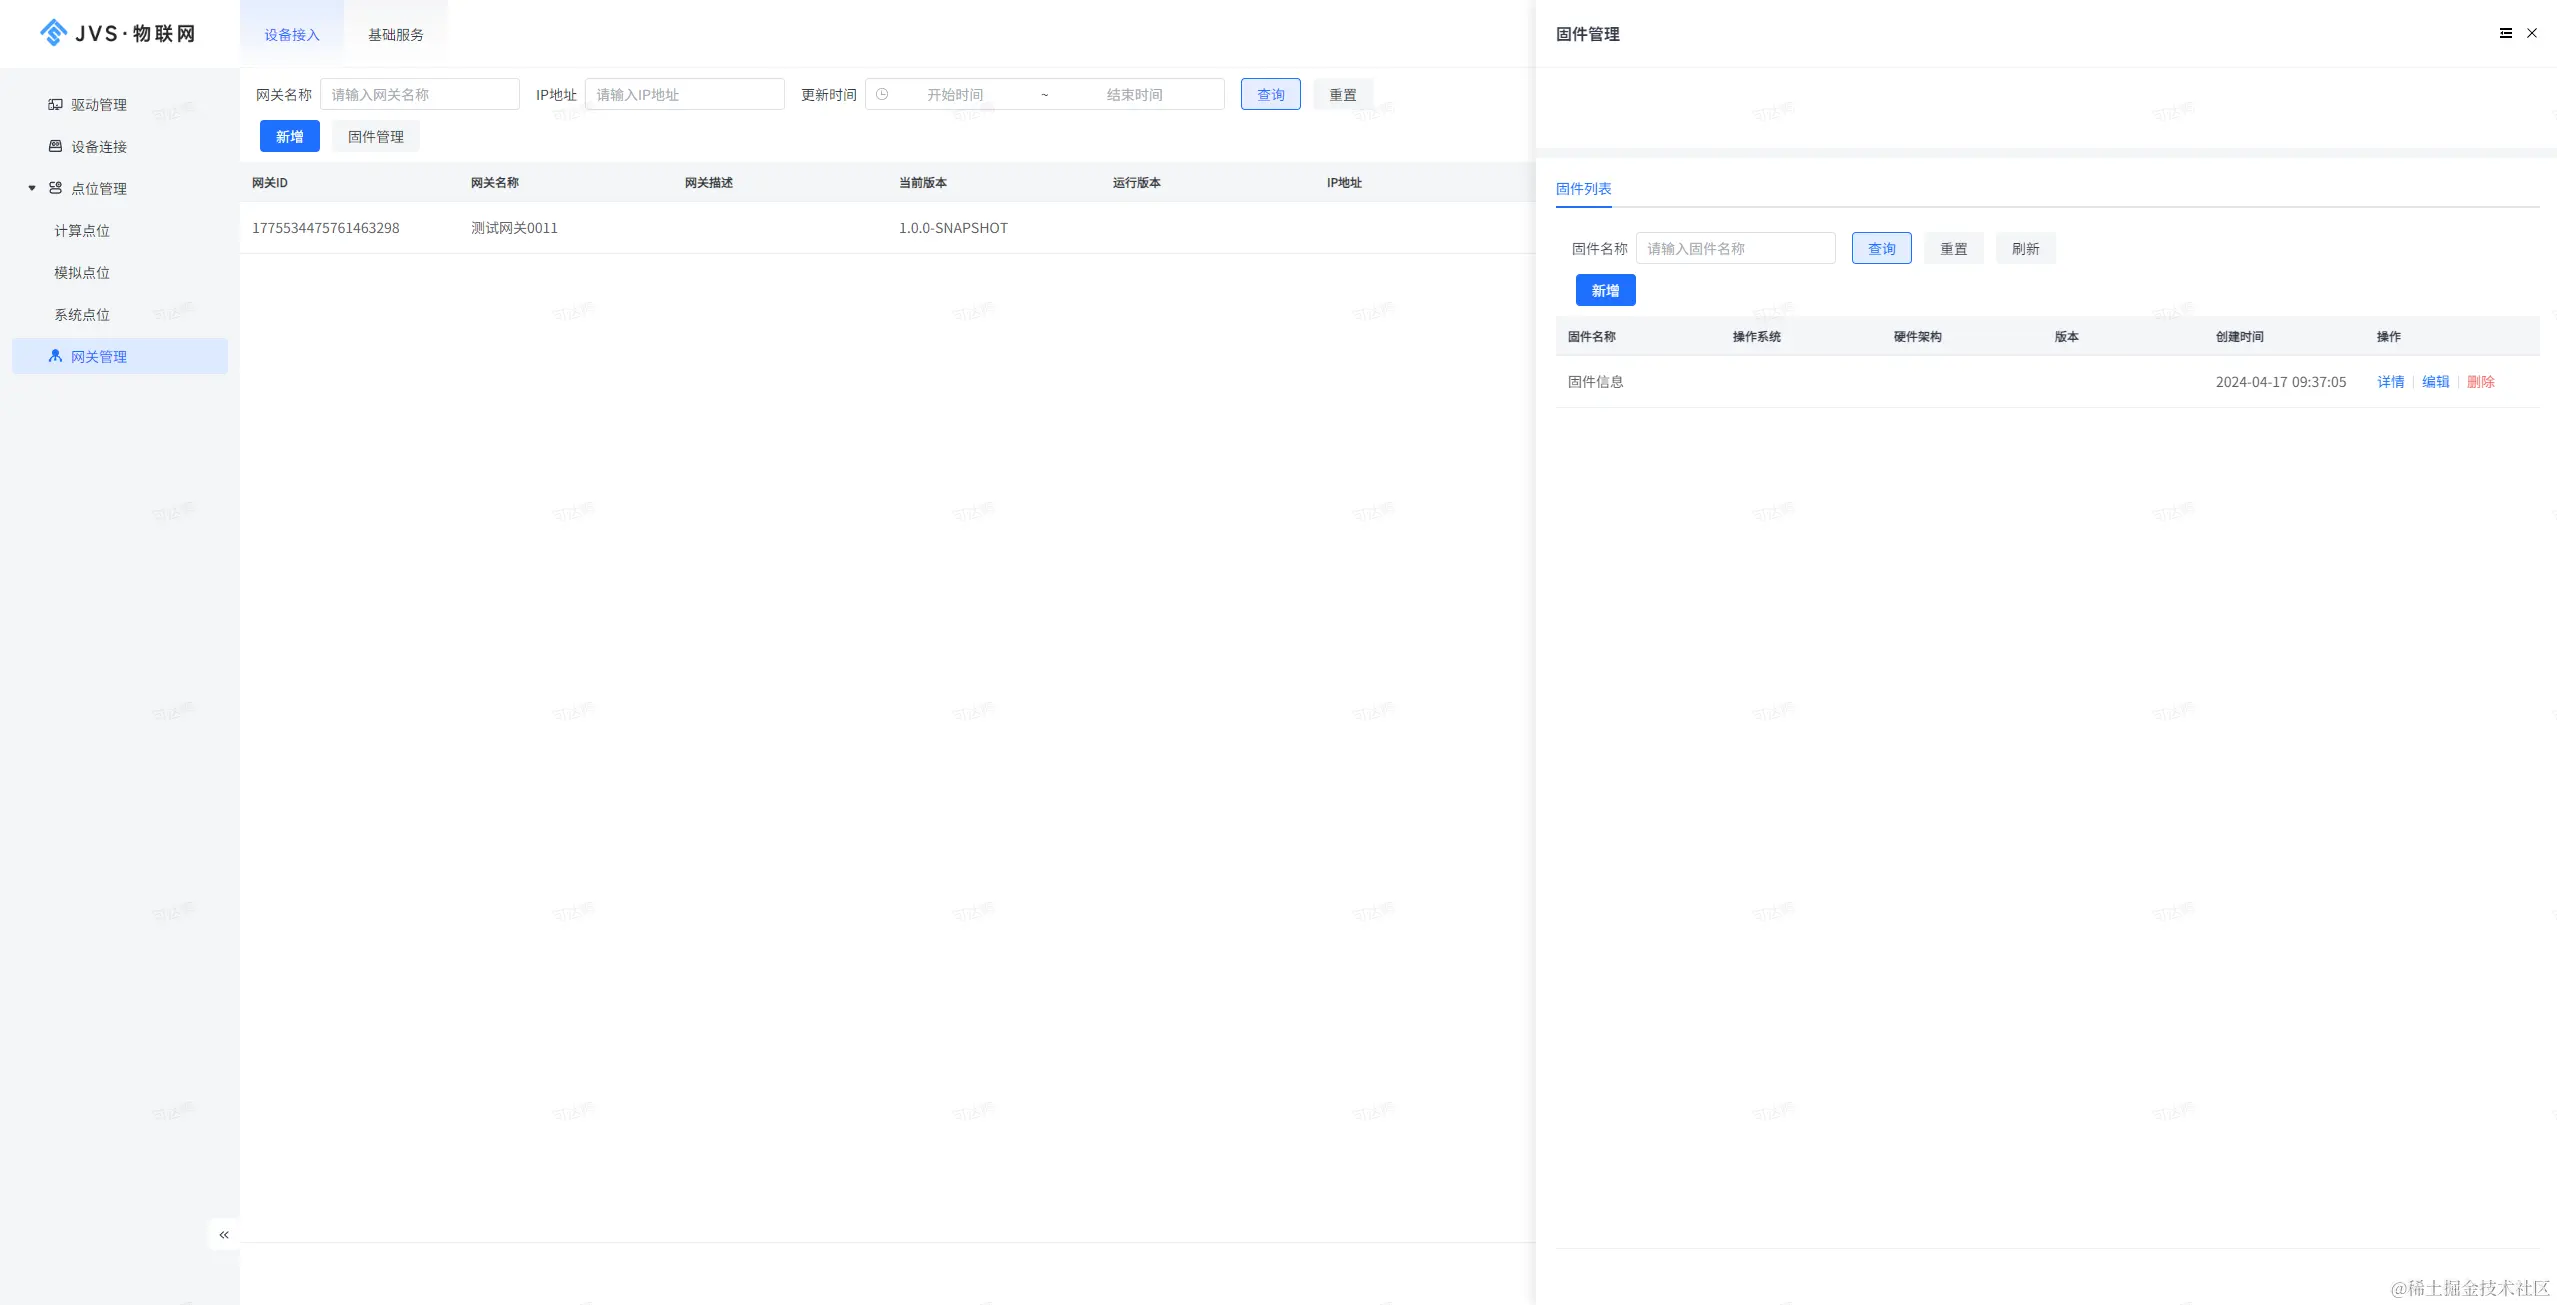Close the 固件管理 drawer panel

click(x=2532, y=33)
